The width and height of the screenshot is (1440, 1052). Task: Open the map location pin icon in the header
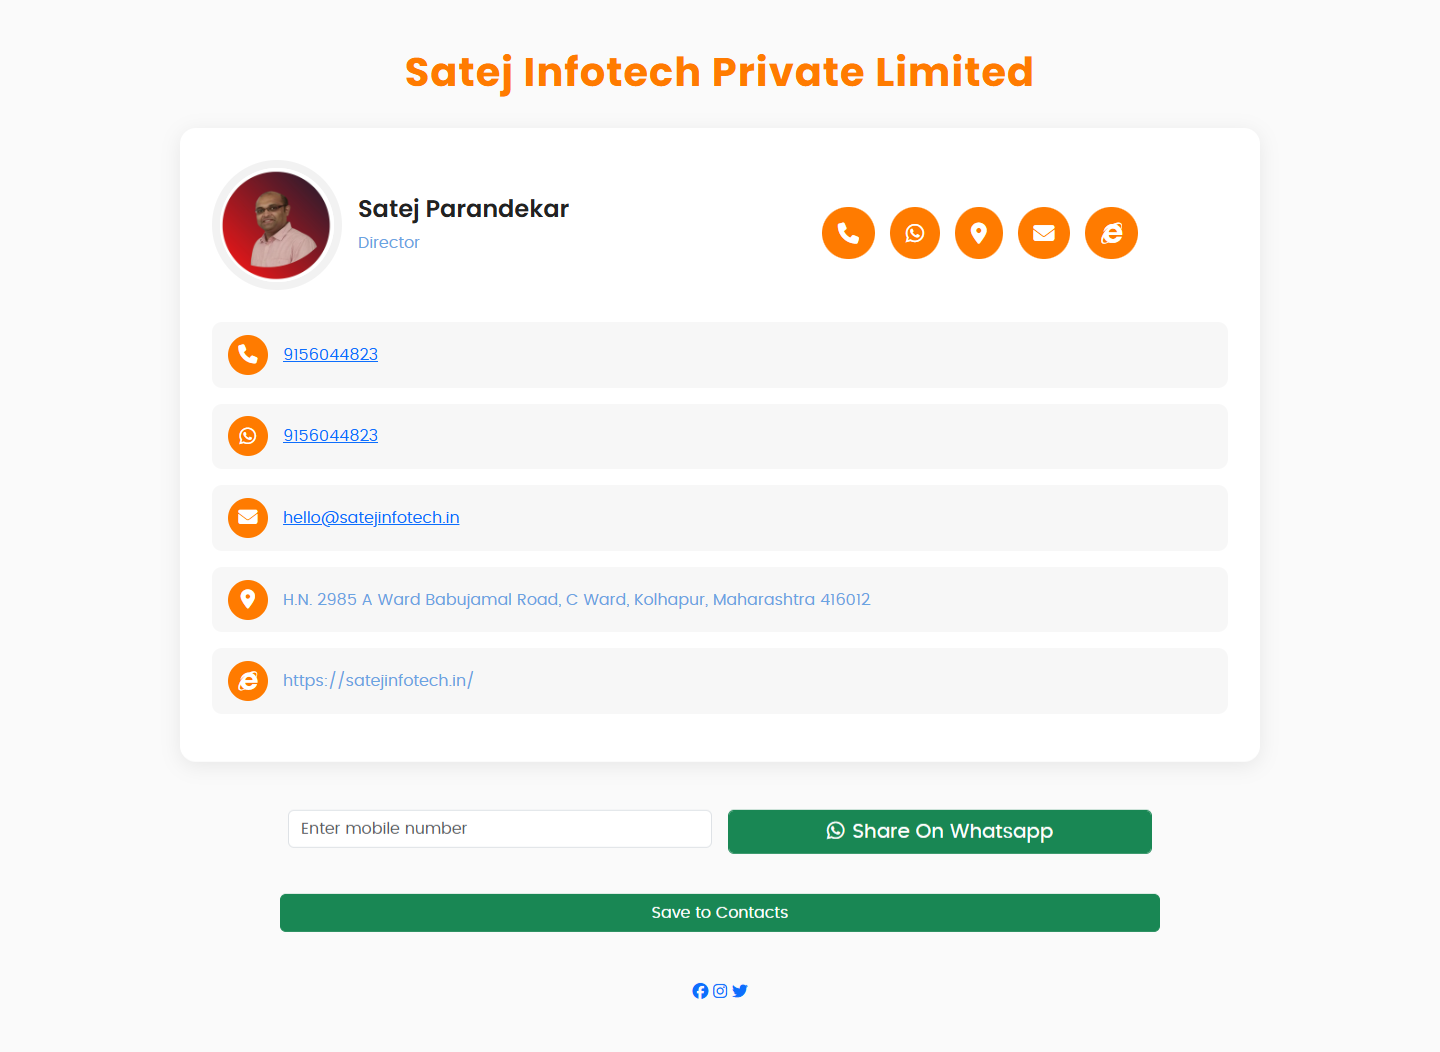click(x=979, y=233)
